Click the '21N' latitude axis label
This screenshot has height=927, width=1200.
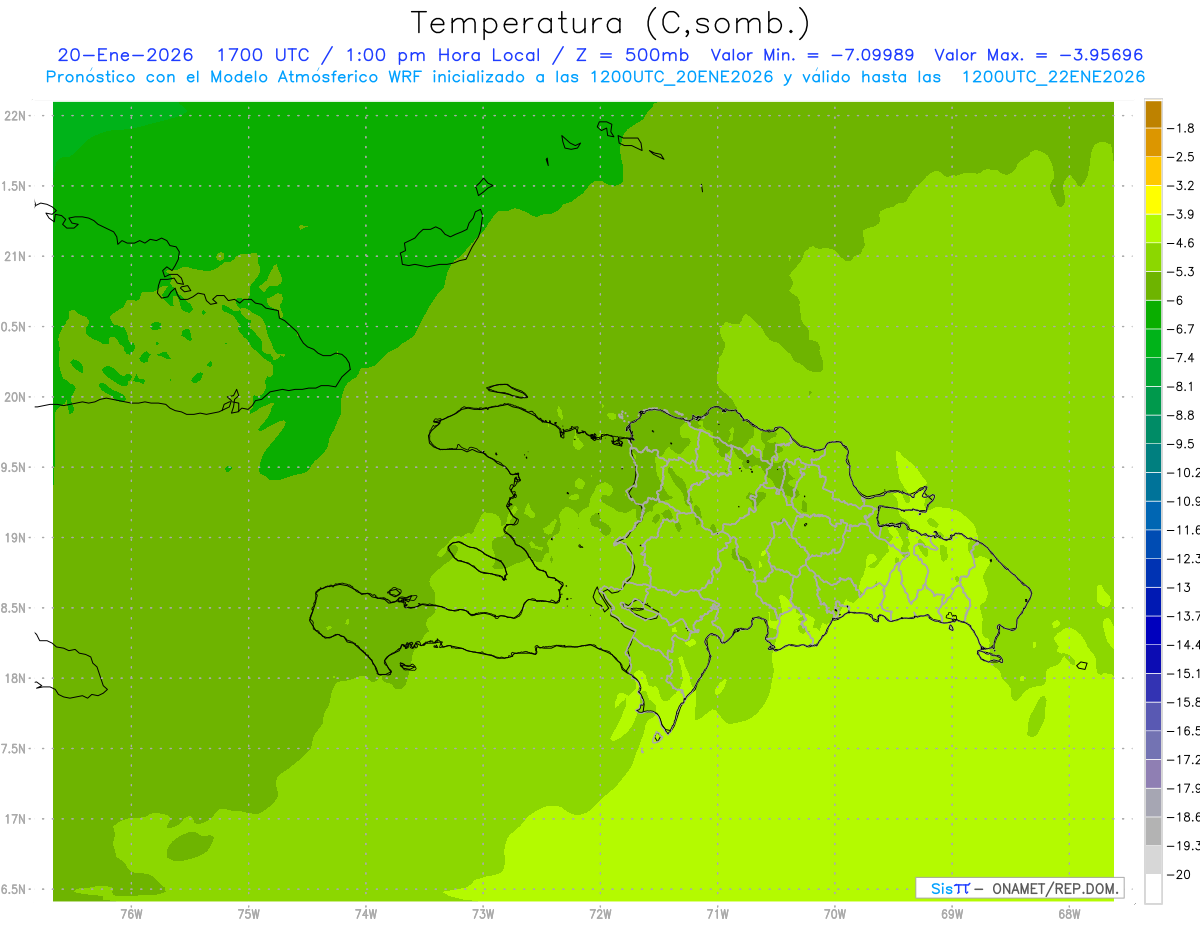click(x=16, y=257)
